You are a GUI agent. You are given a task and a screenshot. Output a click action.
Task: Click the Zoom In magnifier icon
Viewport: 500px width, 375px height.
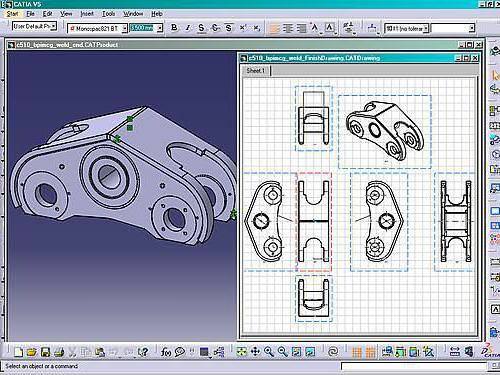[x=269, y=351]
